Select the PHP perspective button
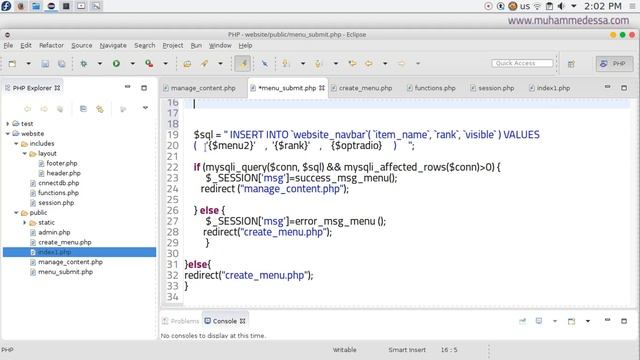This screenshot has height=360, width=640. point(614,64)
